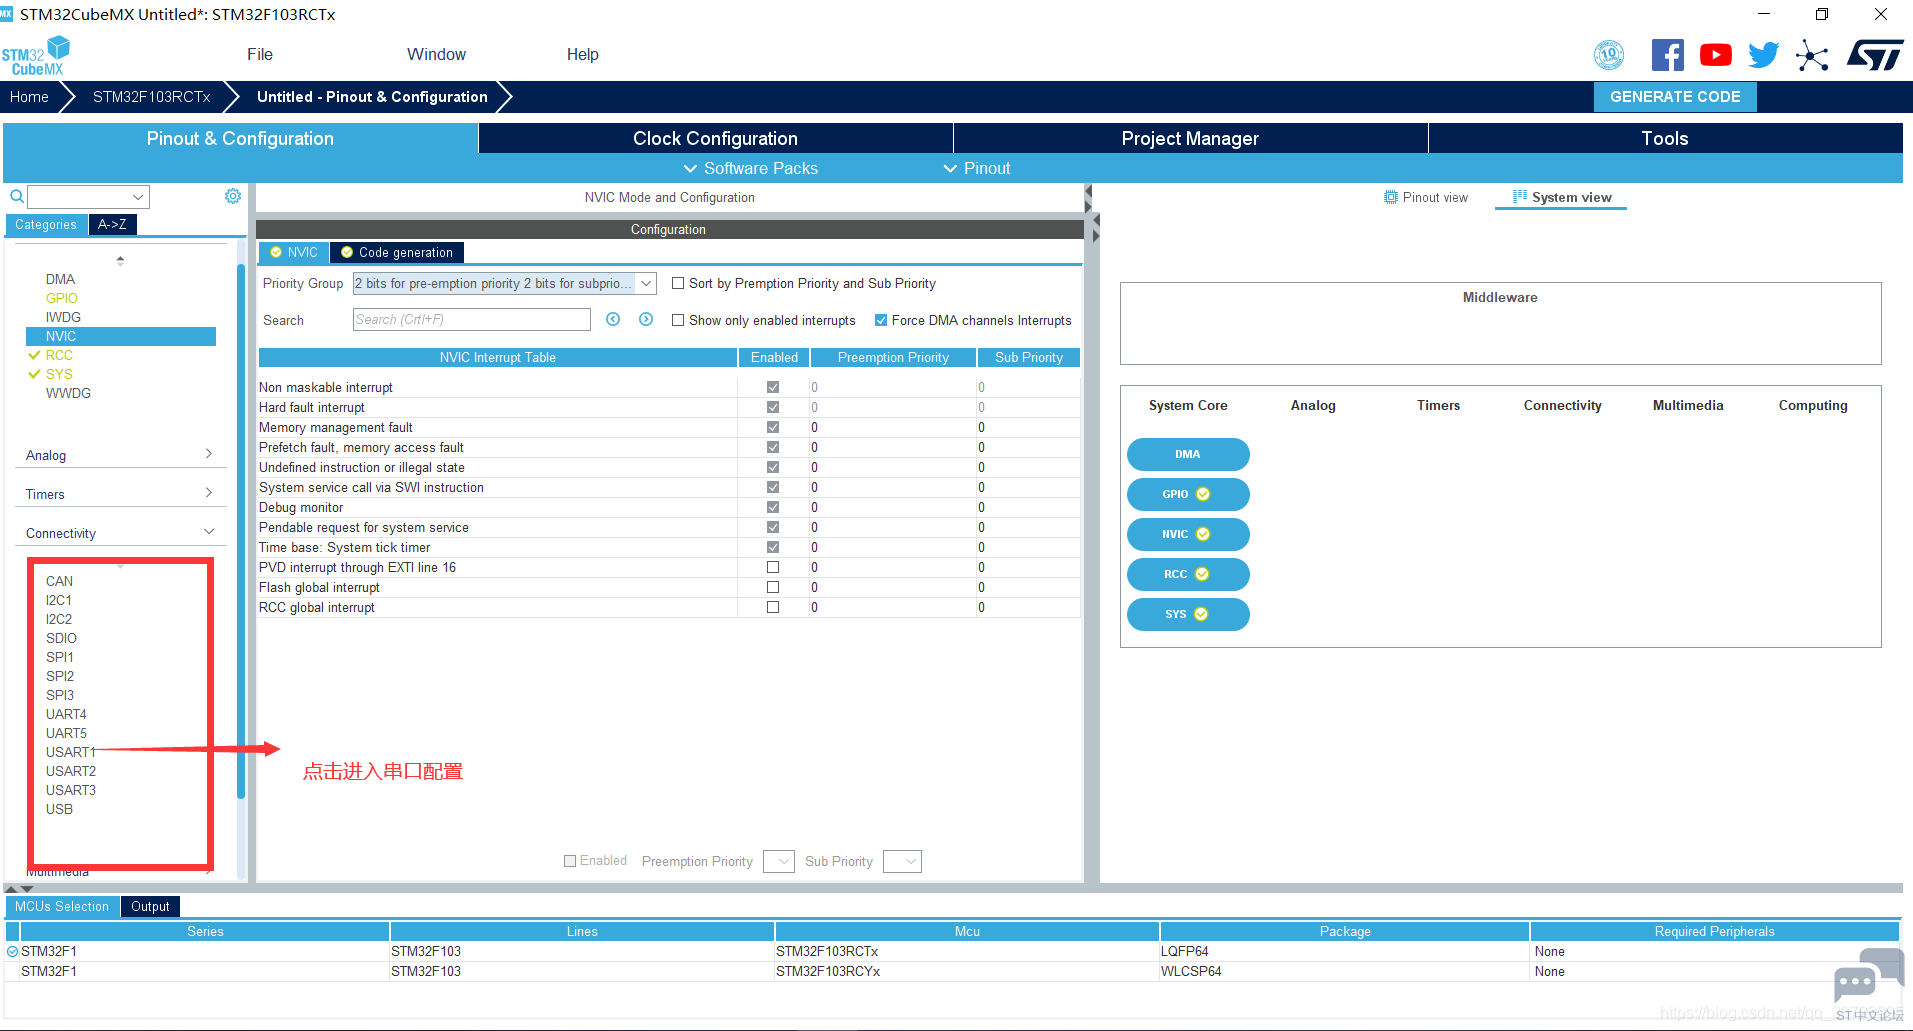Switch to the A->Z listing tab
The width and height of the screenshot is (1913, 1031).
(112, 224)
